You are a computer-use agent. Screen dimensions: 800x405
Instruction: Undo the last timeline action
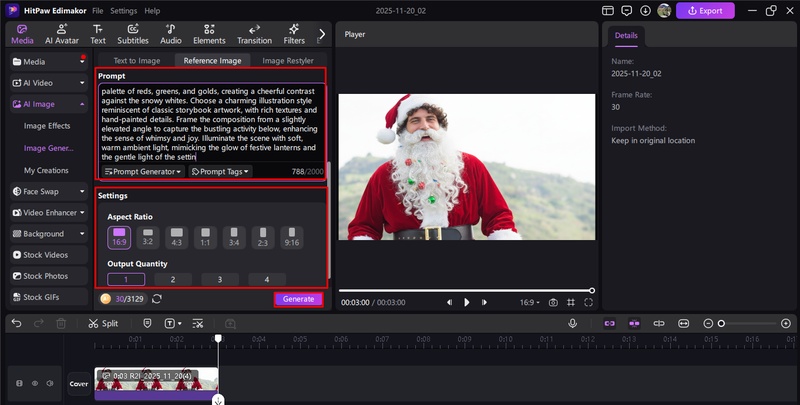click(x=16, y=323)
